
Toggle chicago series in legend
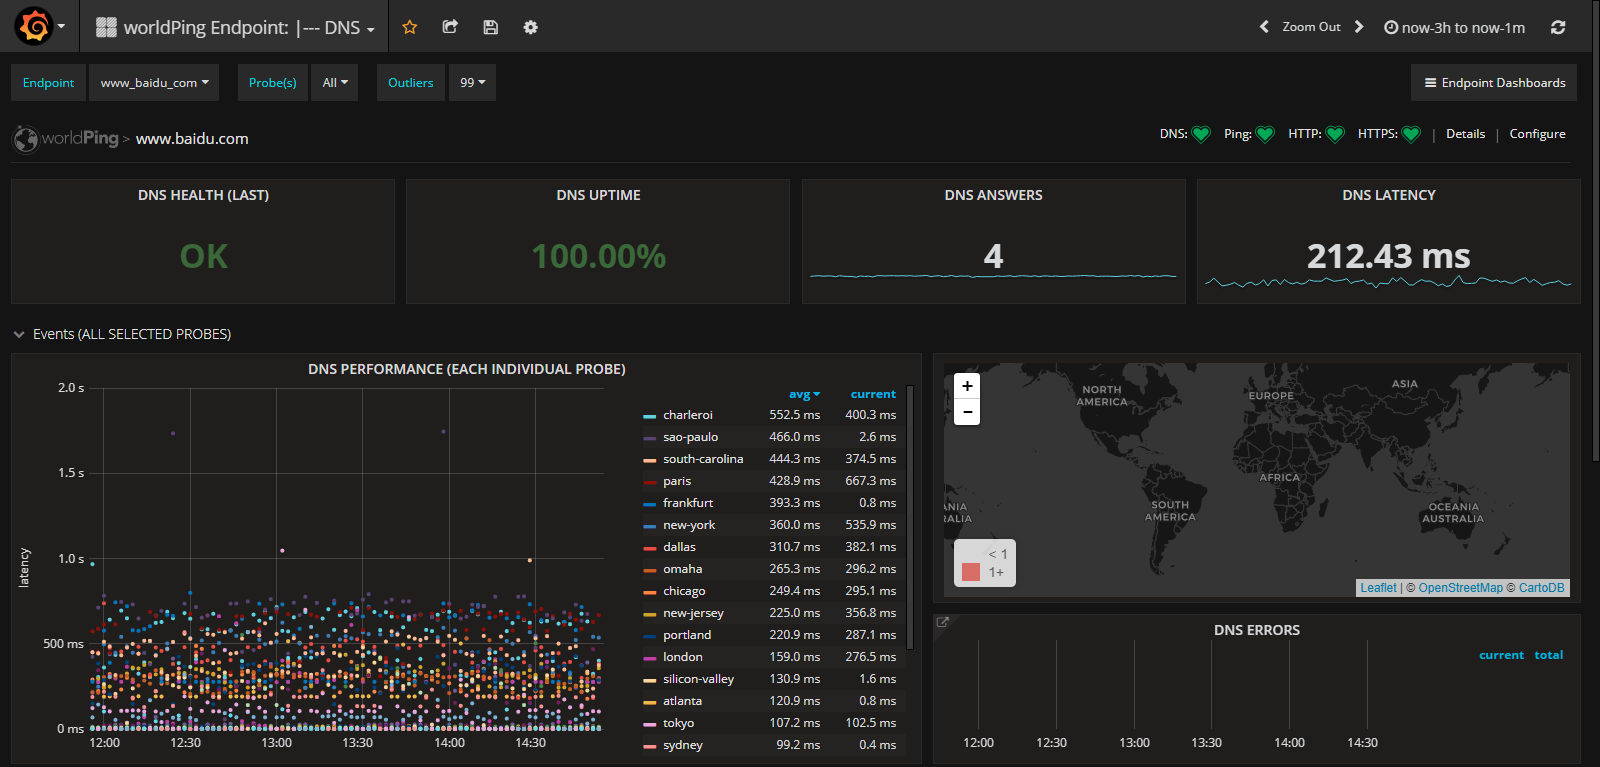point(684,591)
